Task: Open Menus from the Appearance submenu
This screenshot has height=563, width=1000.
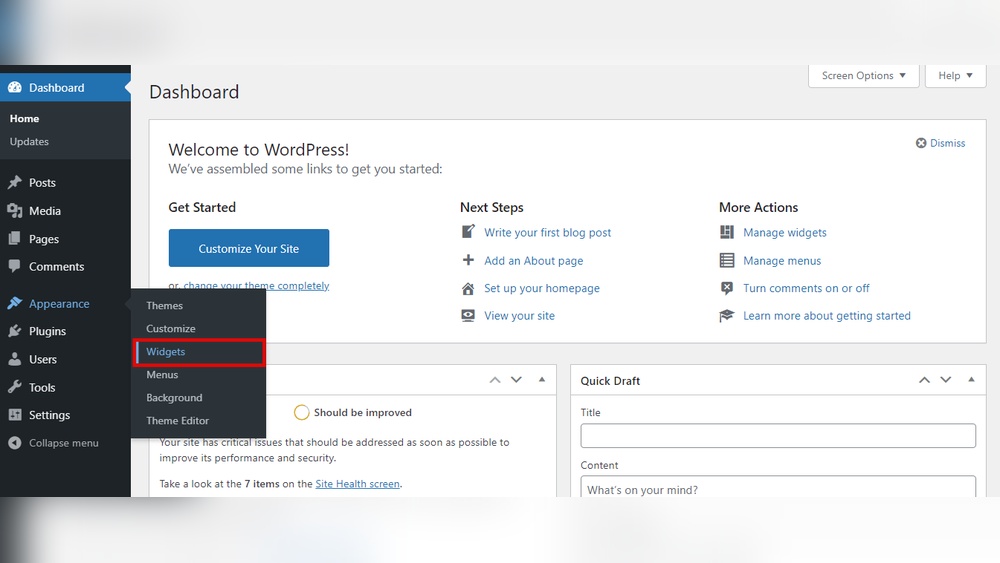Action: 162,374
